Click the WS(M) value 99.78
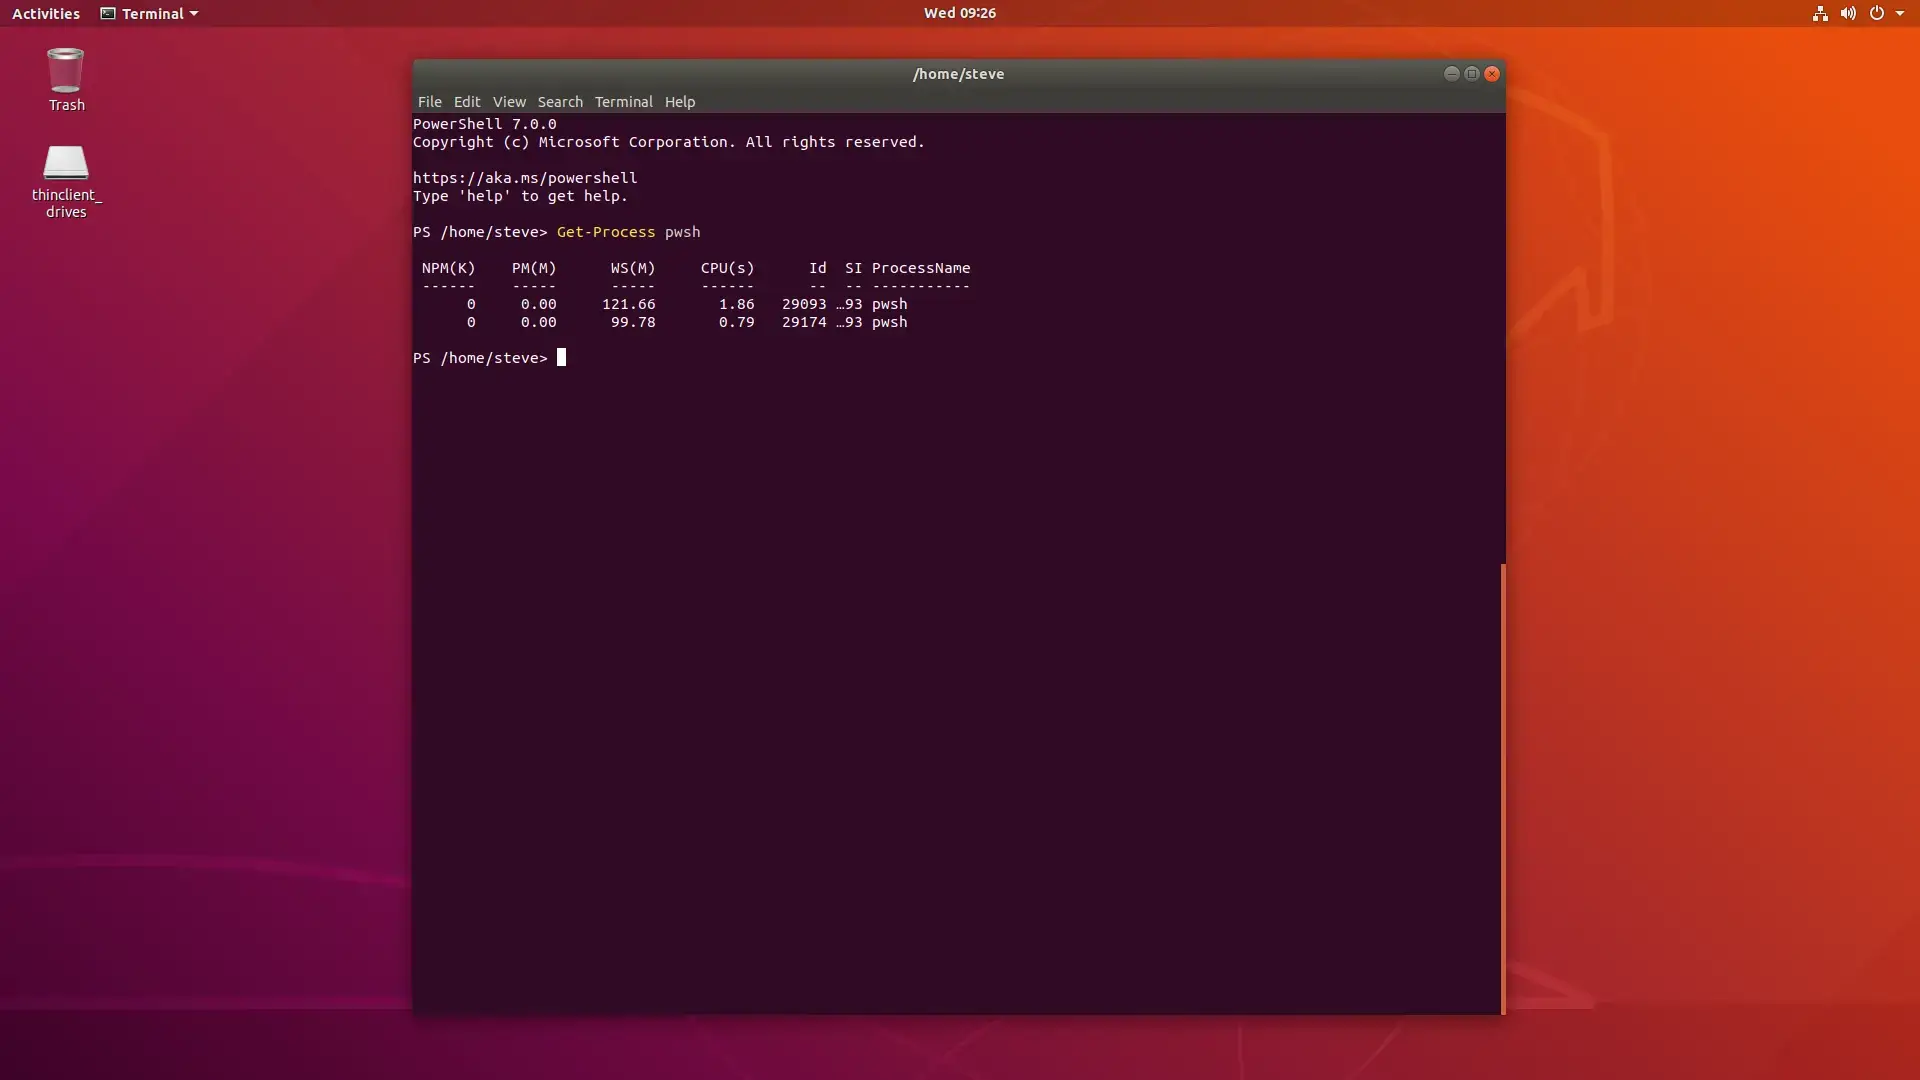 [x=633, y=322]
